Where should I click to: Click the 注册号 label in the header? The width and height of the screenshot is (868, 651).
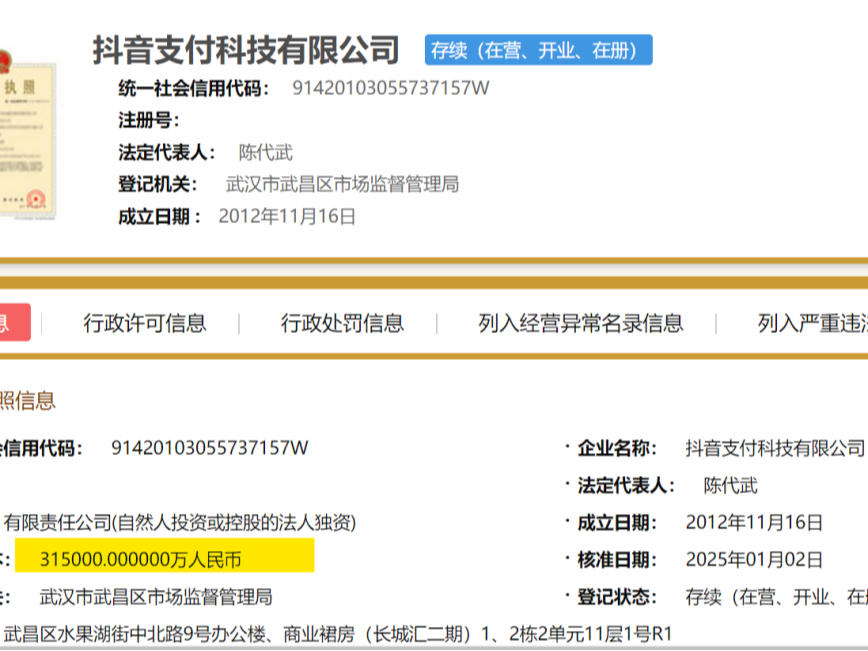[149, 120]
